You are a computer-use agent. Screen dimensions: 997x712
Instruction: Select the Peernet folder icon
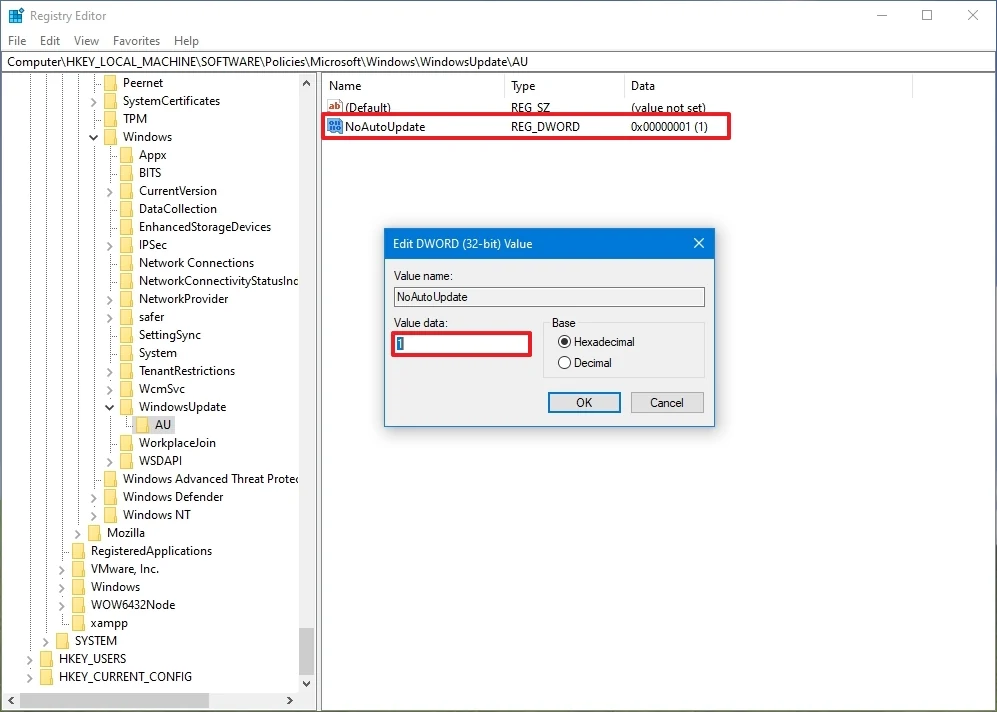tap(111, 83)
